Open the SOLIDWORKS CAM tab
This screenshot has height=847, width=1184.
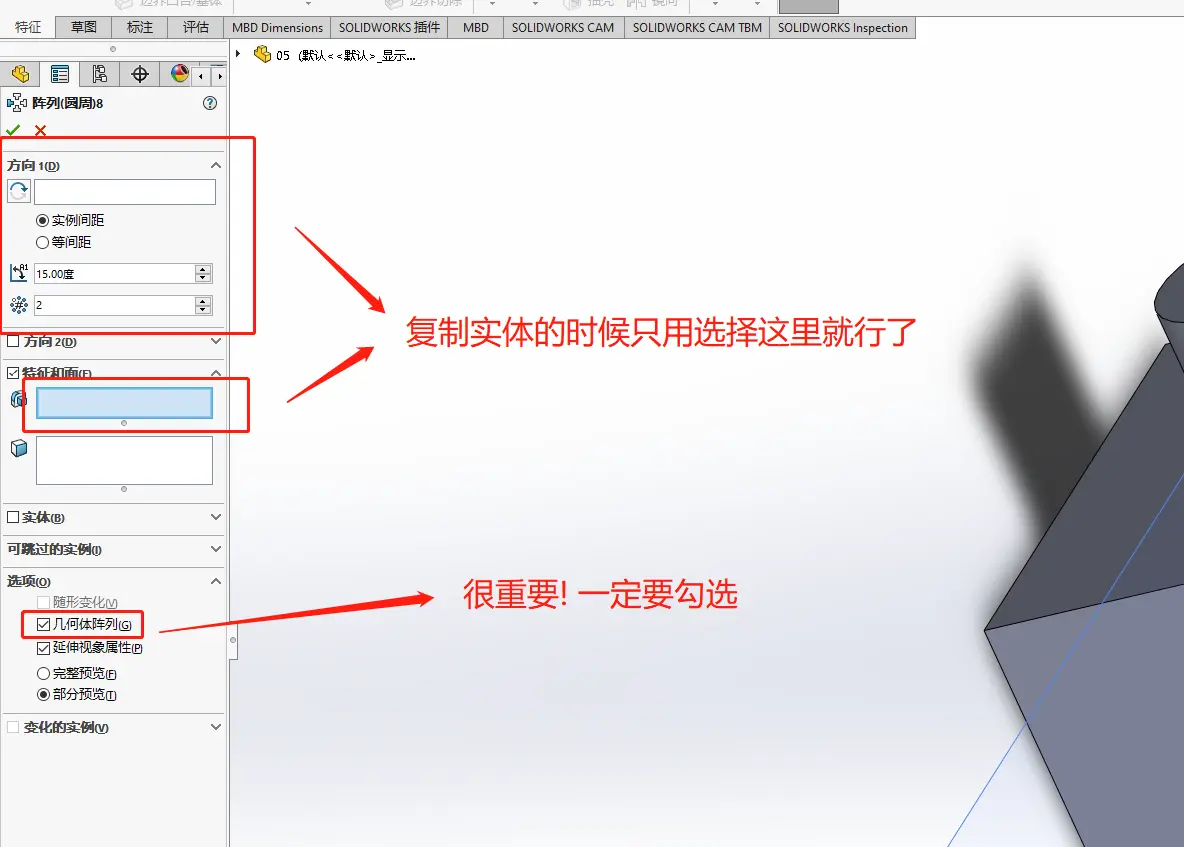[563, 28]
